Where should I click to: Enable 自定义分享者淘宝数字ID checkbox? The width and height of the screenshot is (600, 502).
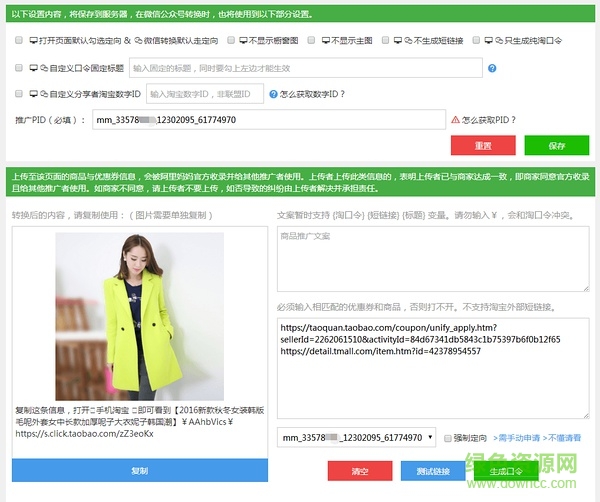point(18,94)
